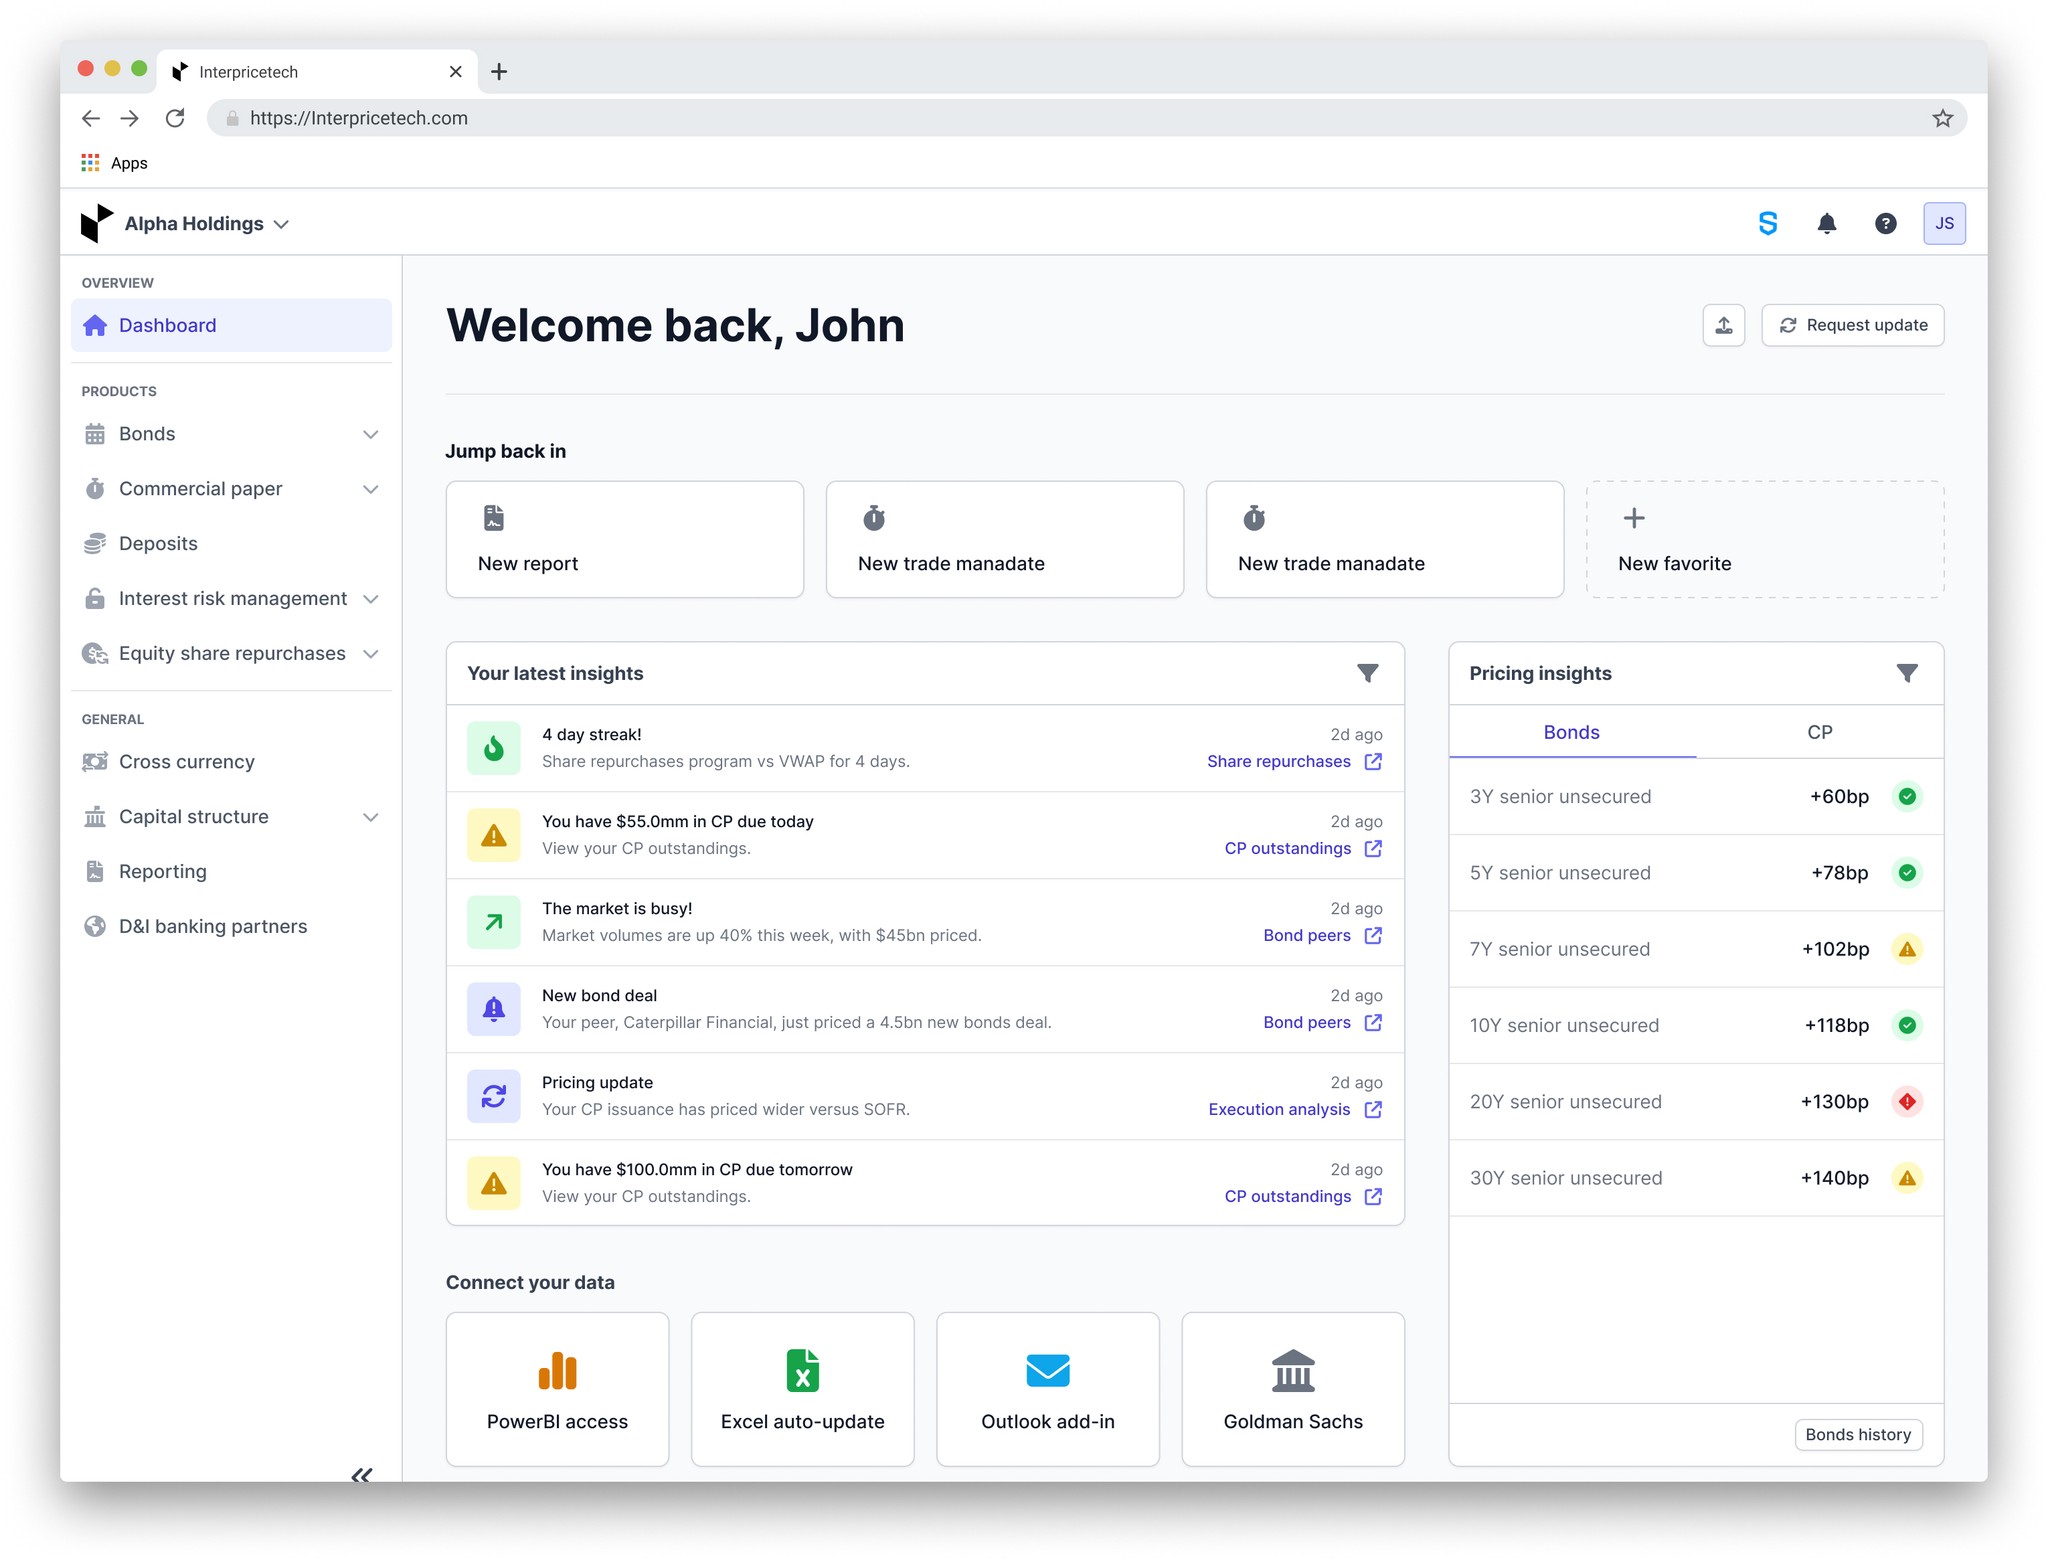This screenshot has height=1562, width=2048.
Task: Click the notifications bell icon
Action: click(x=1826, y=224)
